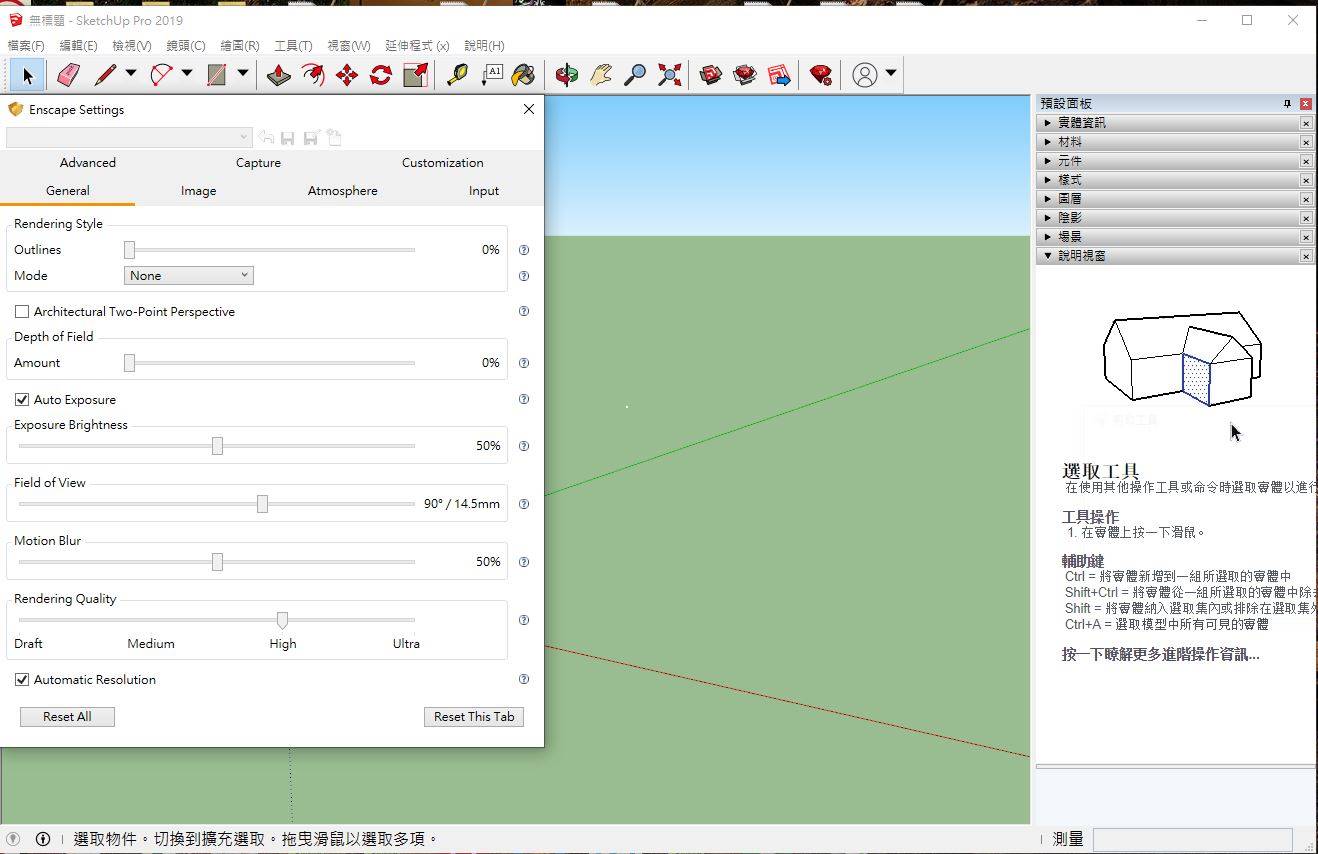1318x854 pixels.
Task: Click the Outlines slider handle
Action: [129, 250]
